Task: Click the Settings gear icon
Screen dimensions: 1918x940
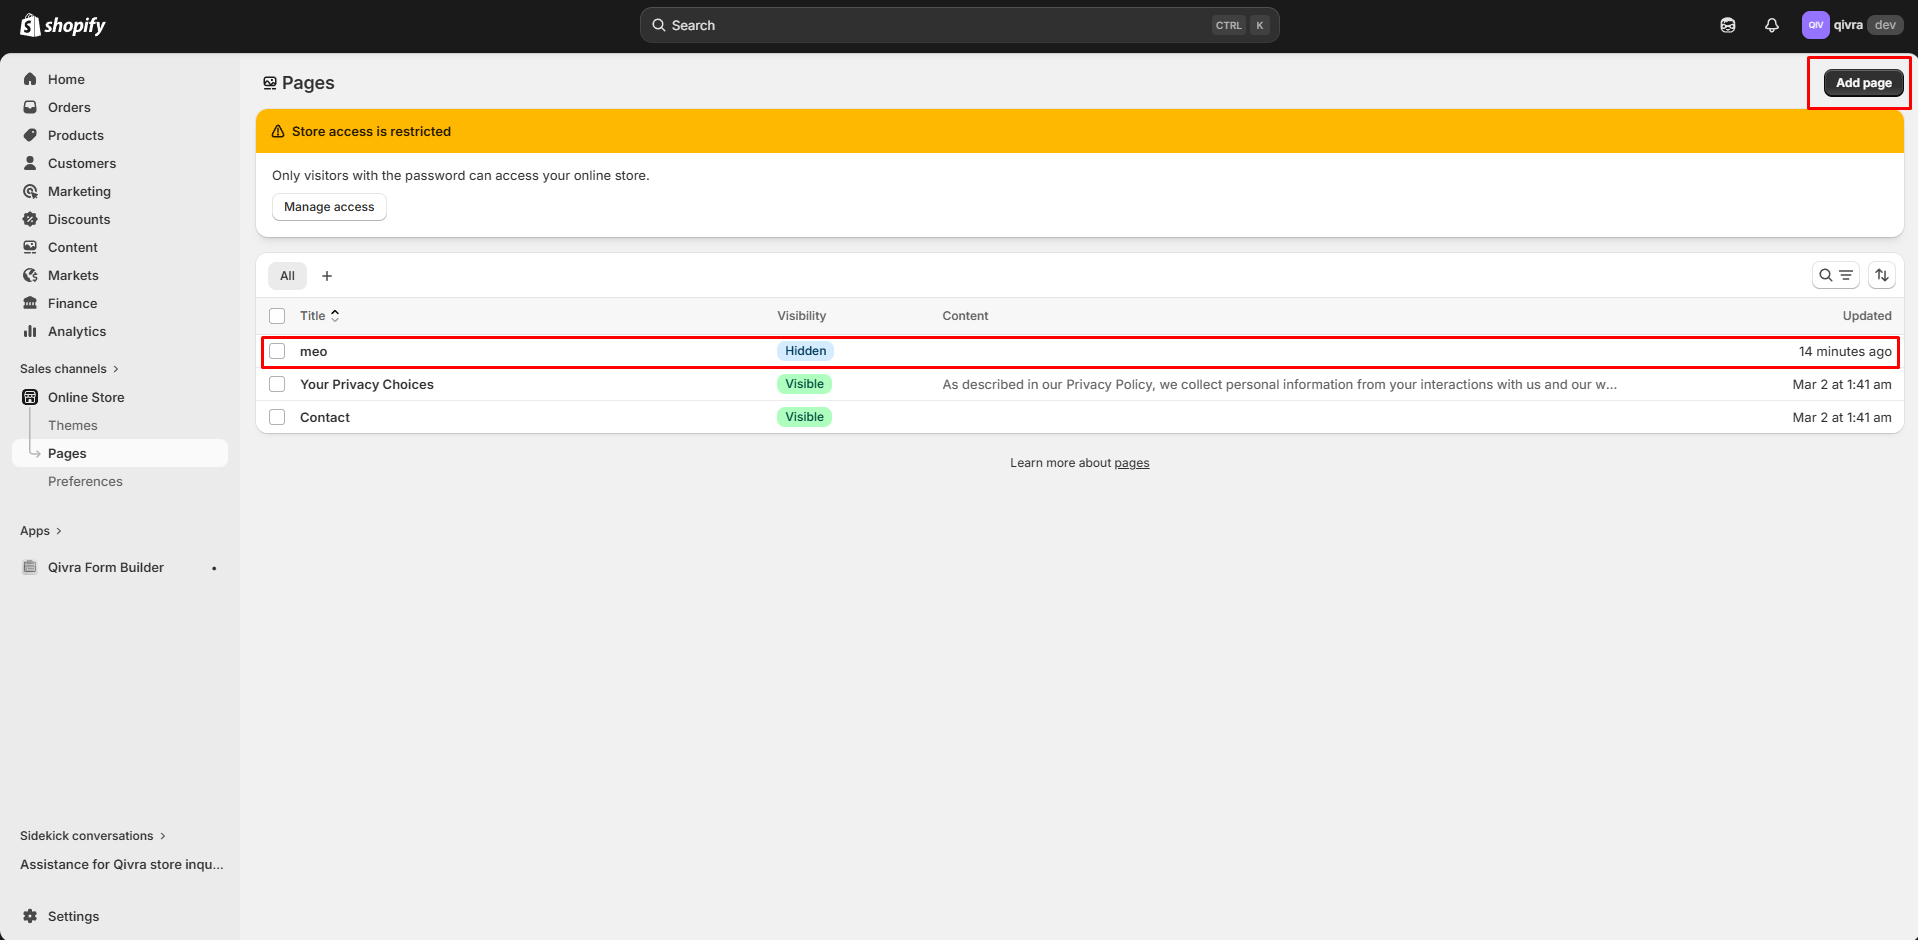Action: 30,916
